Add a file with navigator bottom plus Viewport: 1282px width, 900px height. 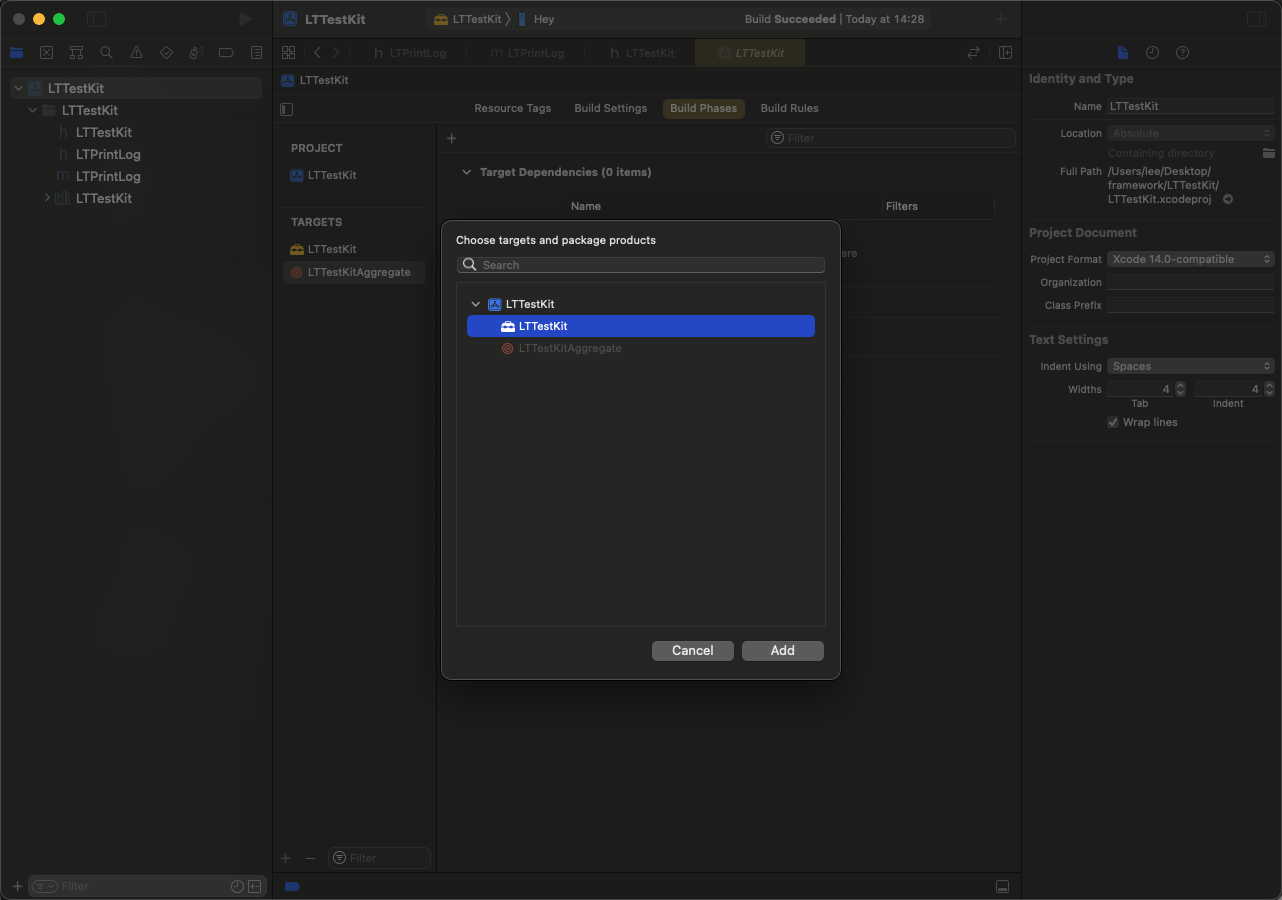coord(17,886)
